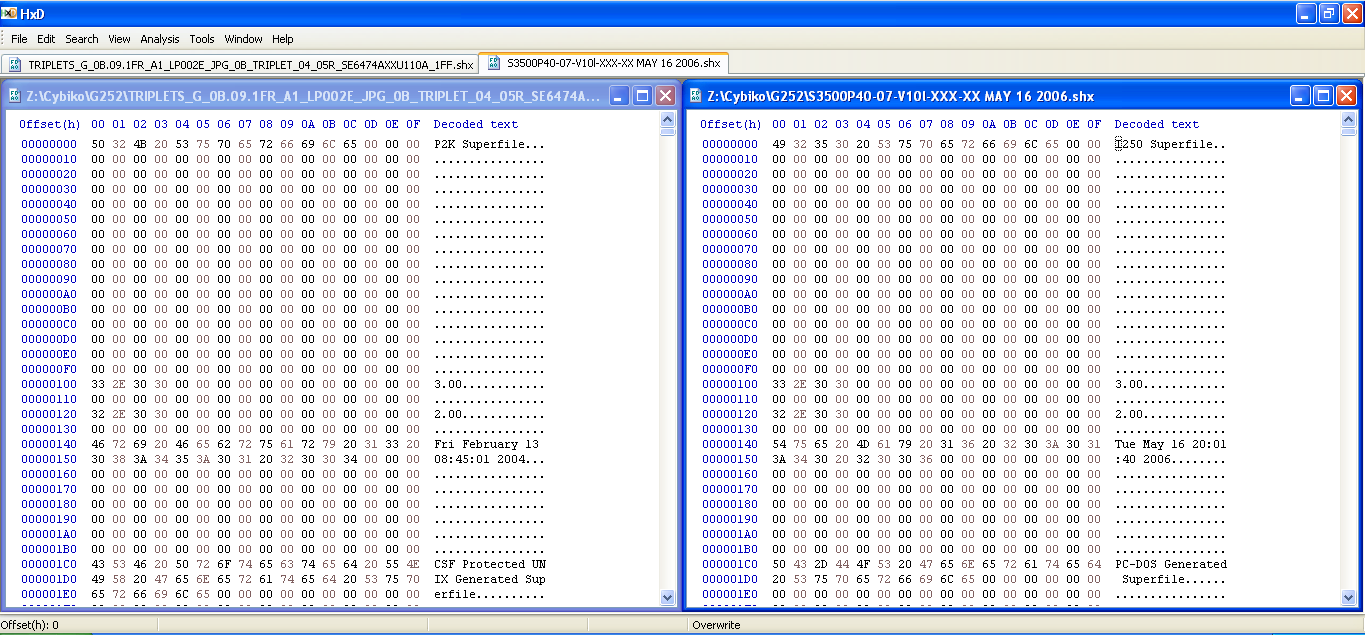
Task: Click the scroll-down arrow in the S3500P40 window
Action: pos(1349,598)
